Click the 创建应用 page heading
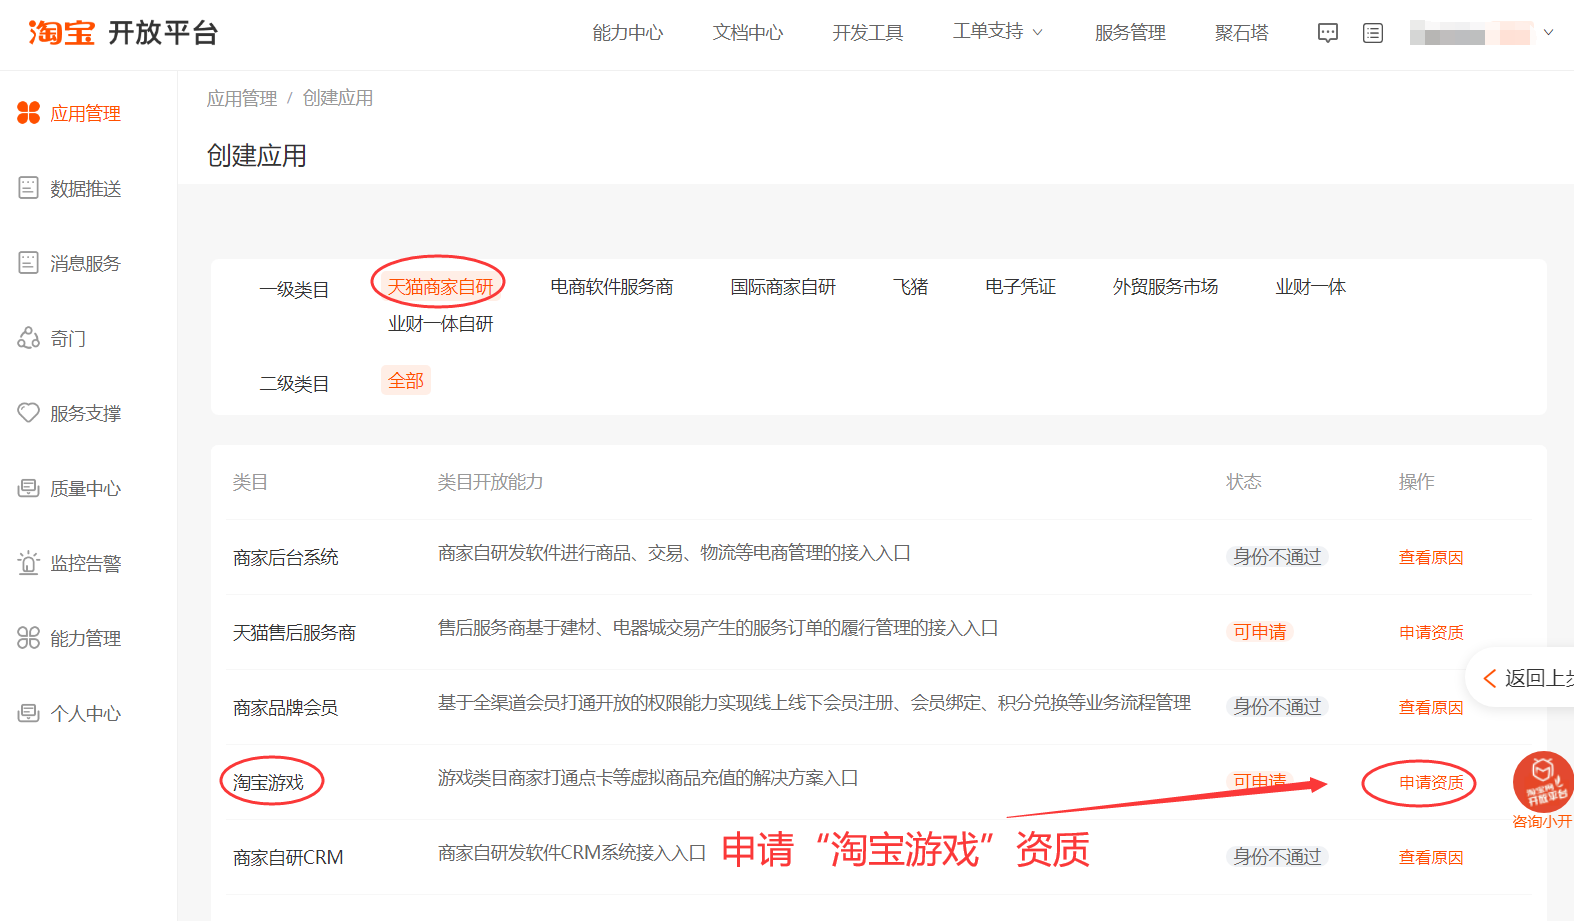 pos(256,156)
